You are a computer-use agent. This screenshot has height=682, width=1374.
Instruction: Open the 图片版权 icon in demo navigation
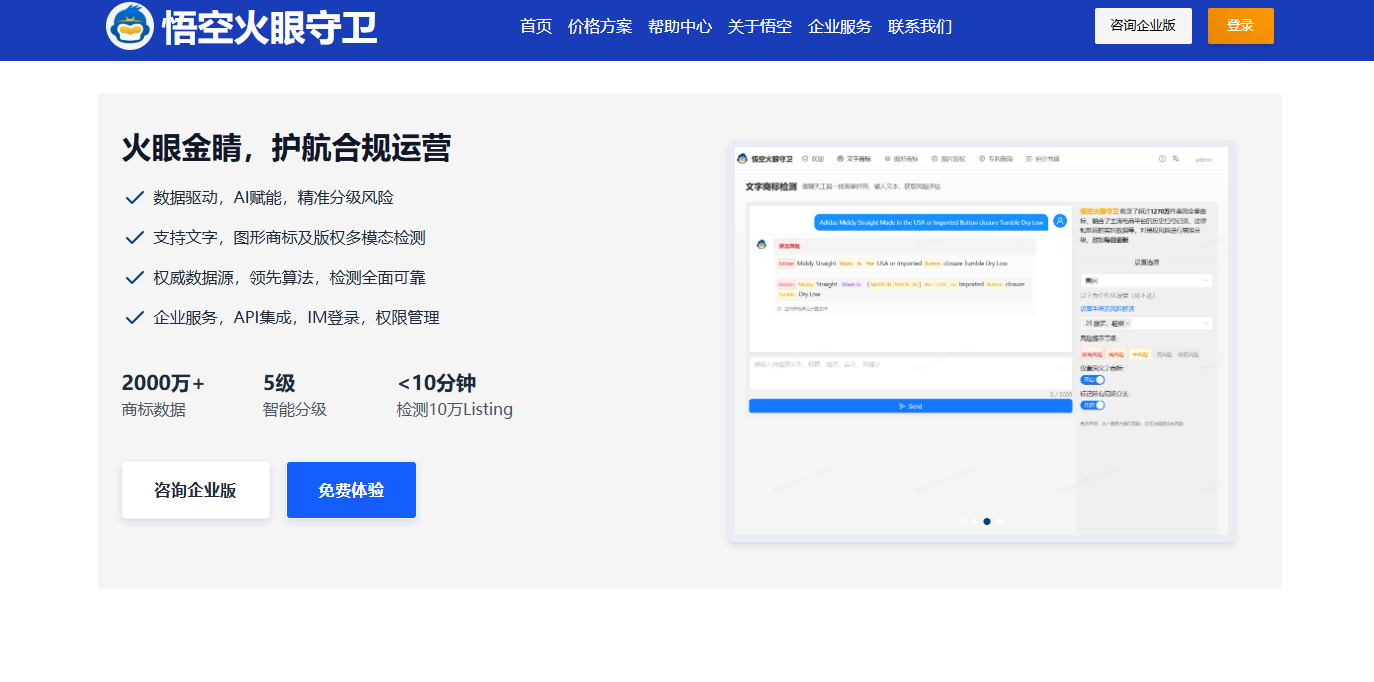(933, 158)
